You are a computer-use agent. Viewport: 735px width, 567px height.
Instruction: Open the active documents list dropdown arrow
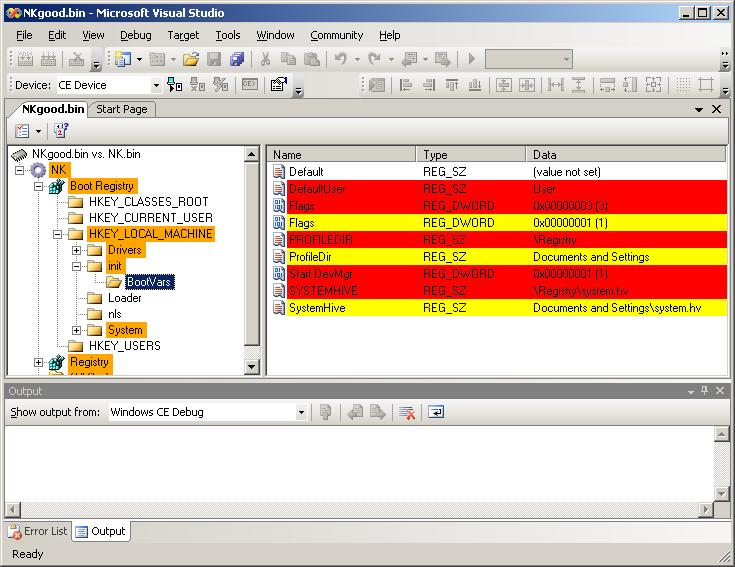[x=699, y=110]
